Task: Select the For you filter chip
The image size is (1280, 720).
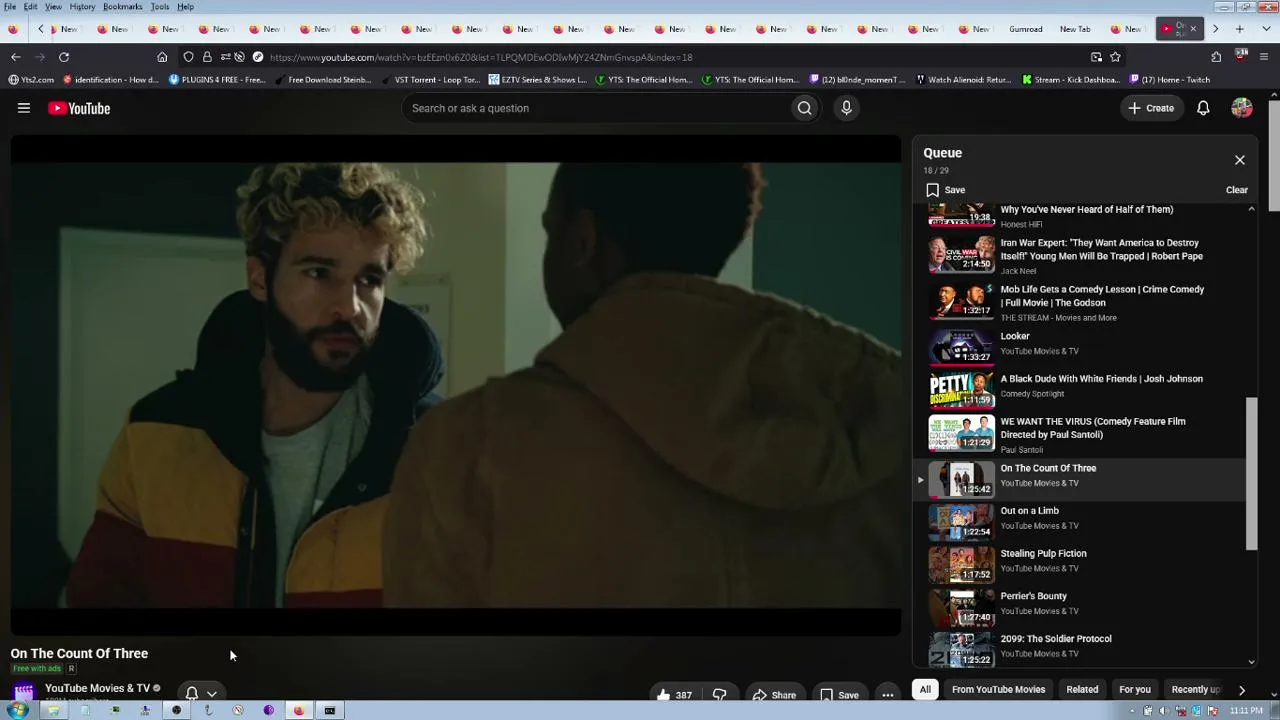Action: pyautogui.click(x=1135, y=689)
